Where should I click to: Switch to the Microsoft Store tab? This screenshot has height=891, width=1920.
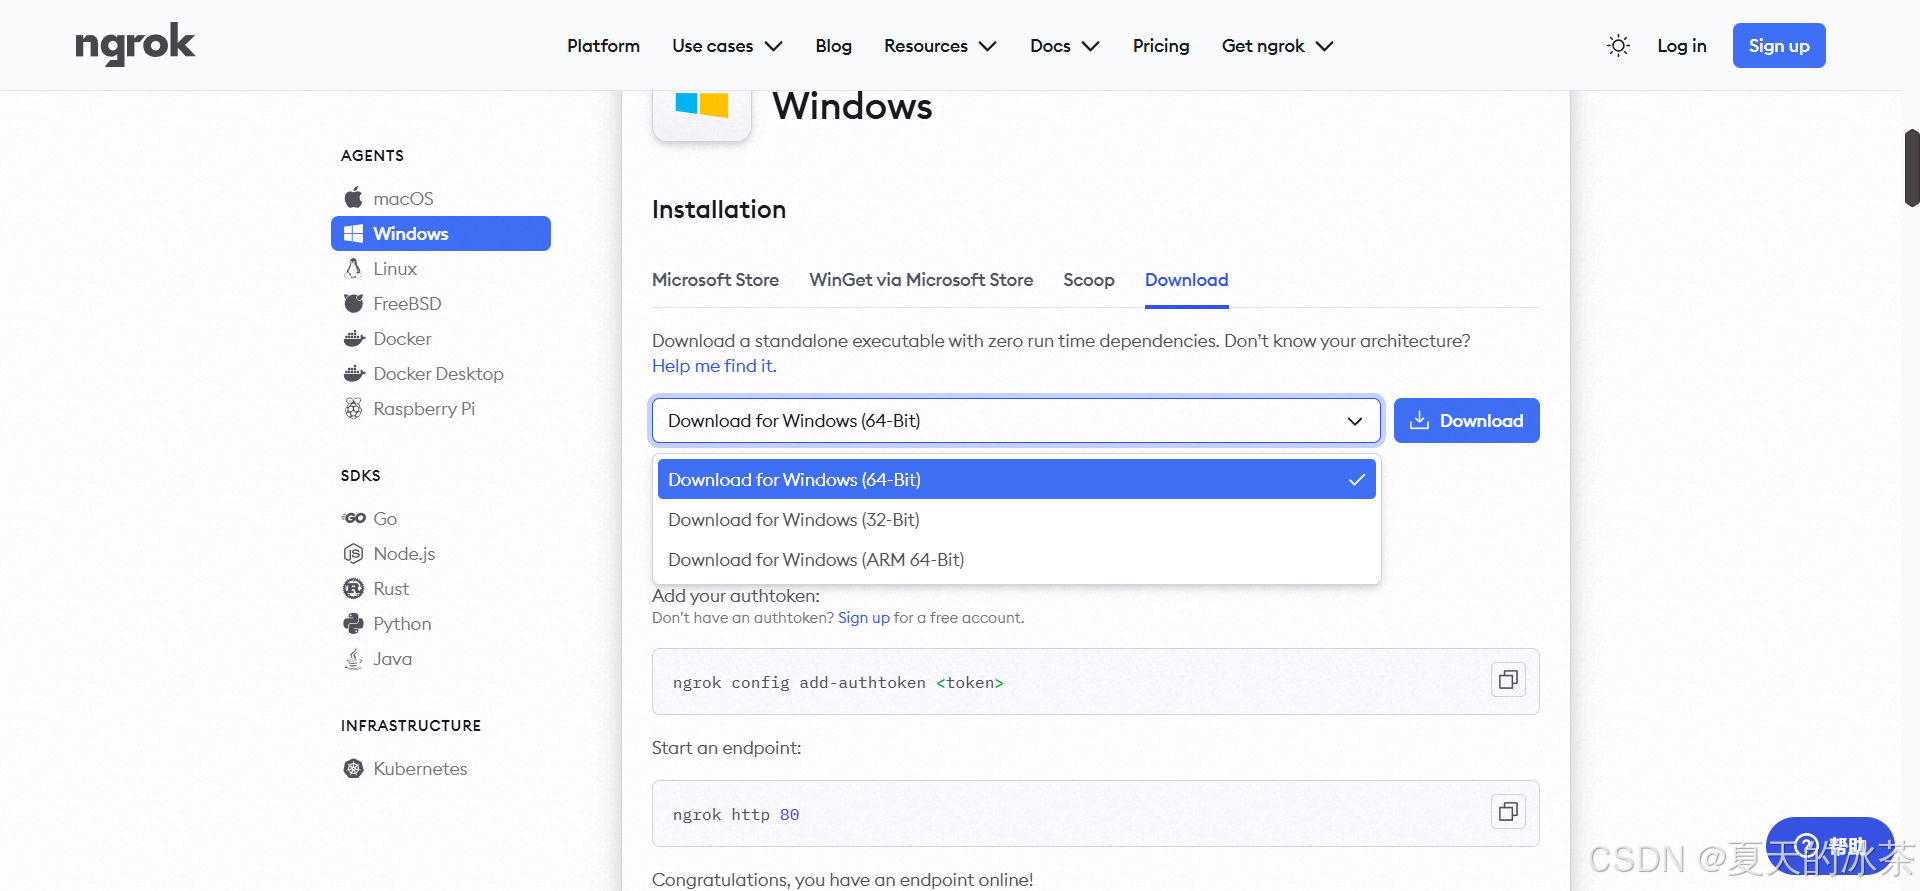pos(715,280)
